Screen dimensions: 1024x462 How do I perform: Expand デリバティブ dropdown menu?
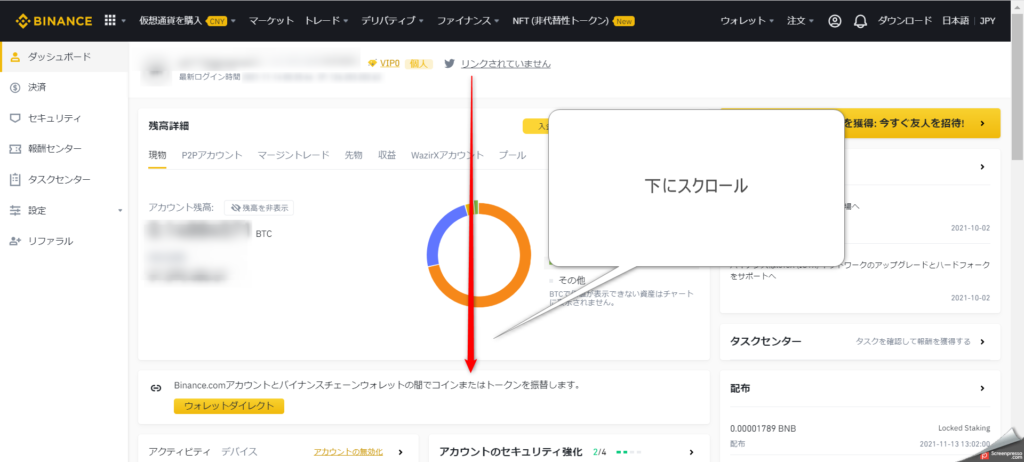point(393,21)
